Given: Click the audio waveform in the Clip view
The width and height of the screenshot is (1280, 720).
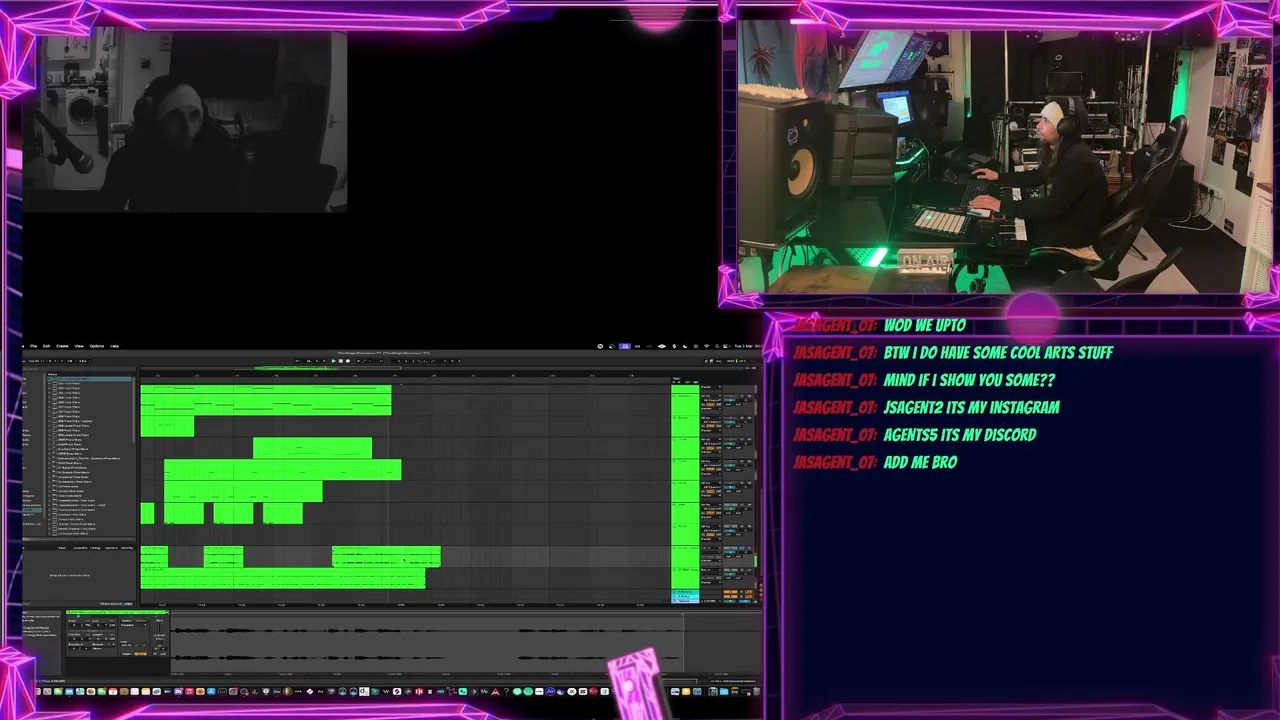Looking at the screenshot, I should pyautogui.click(x=425, y=643).
